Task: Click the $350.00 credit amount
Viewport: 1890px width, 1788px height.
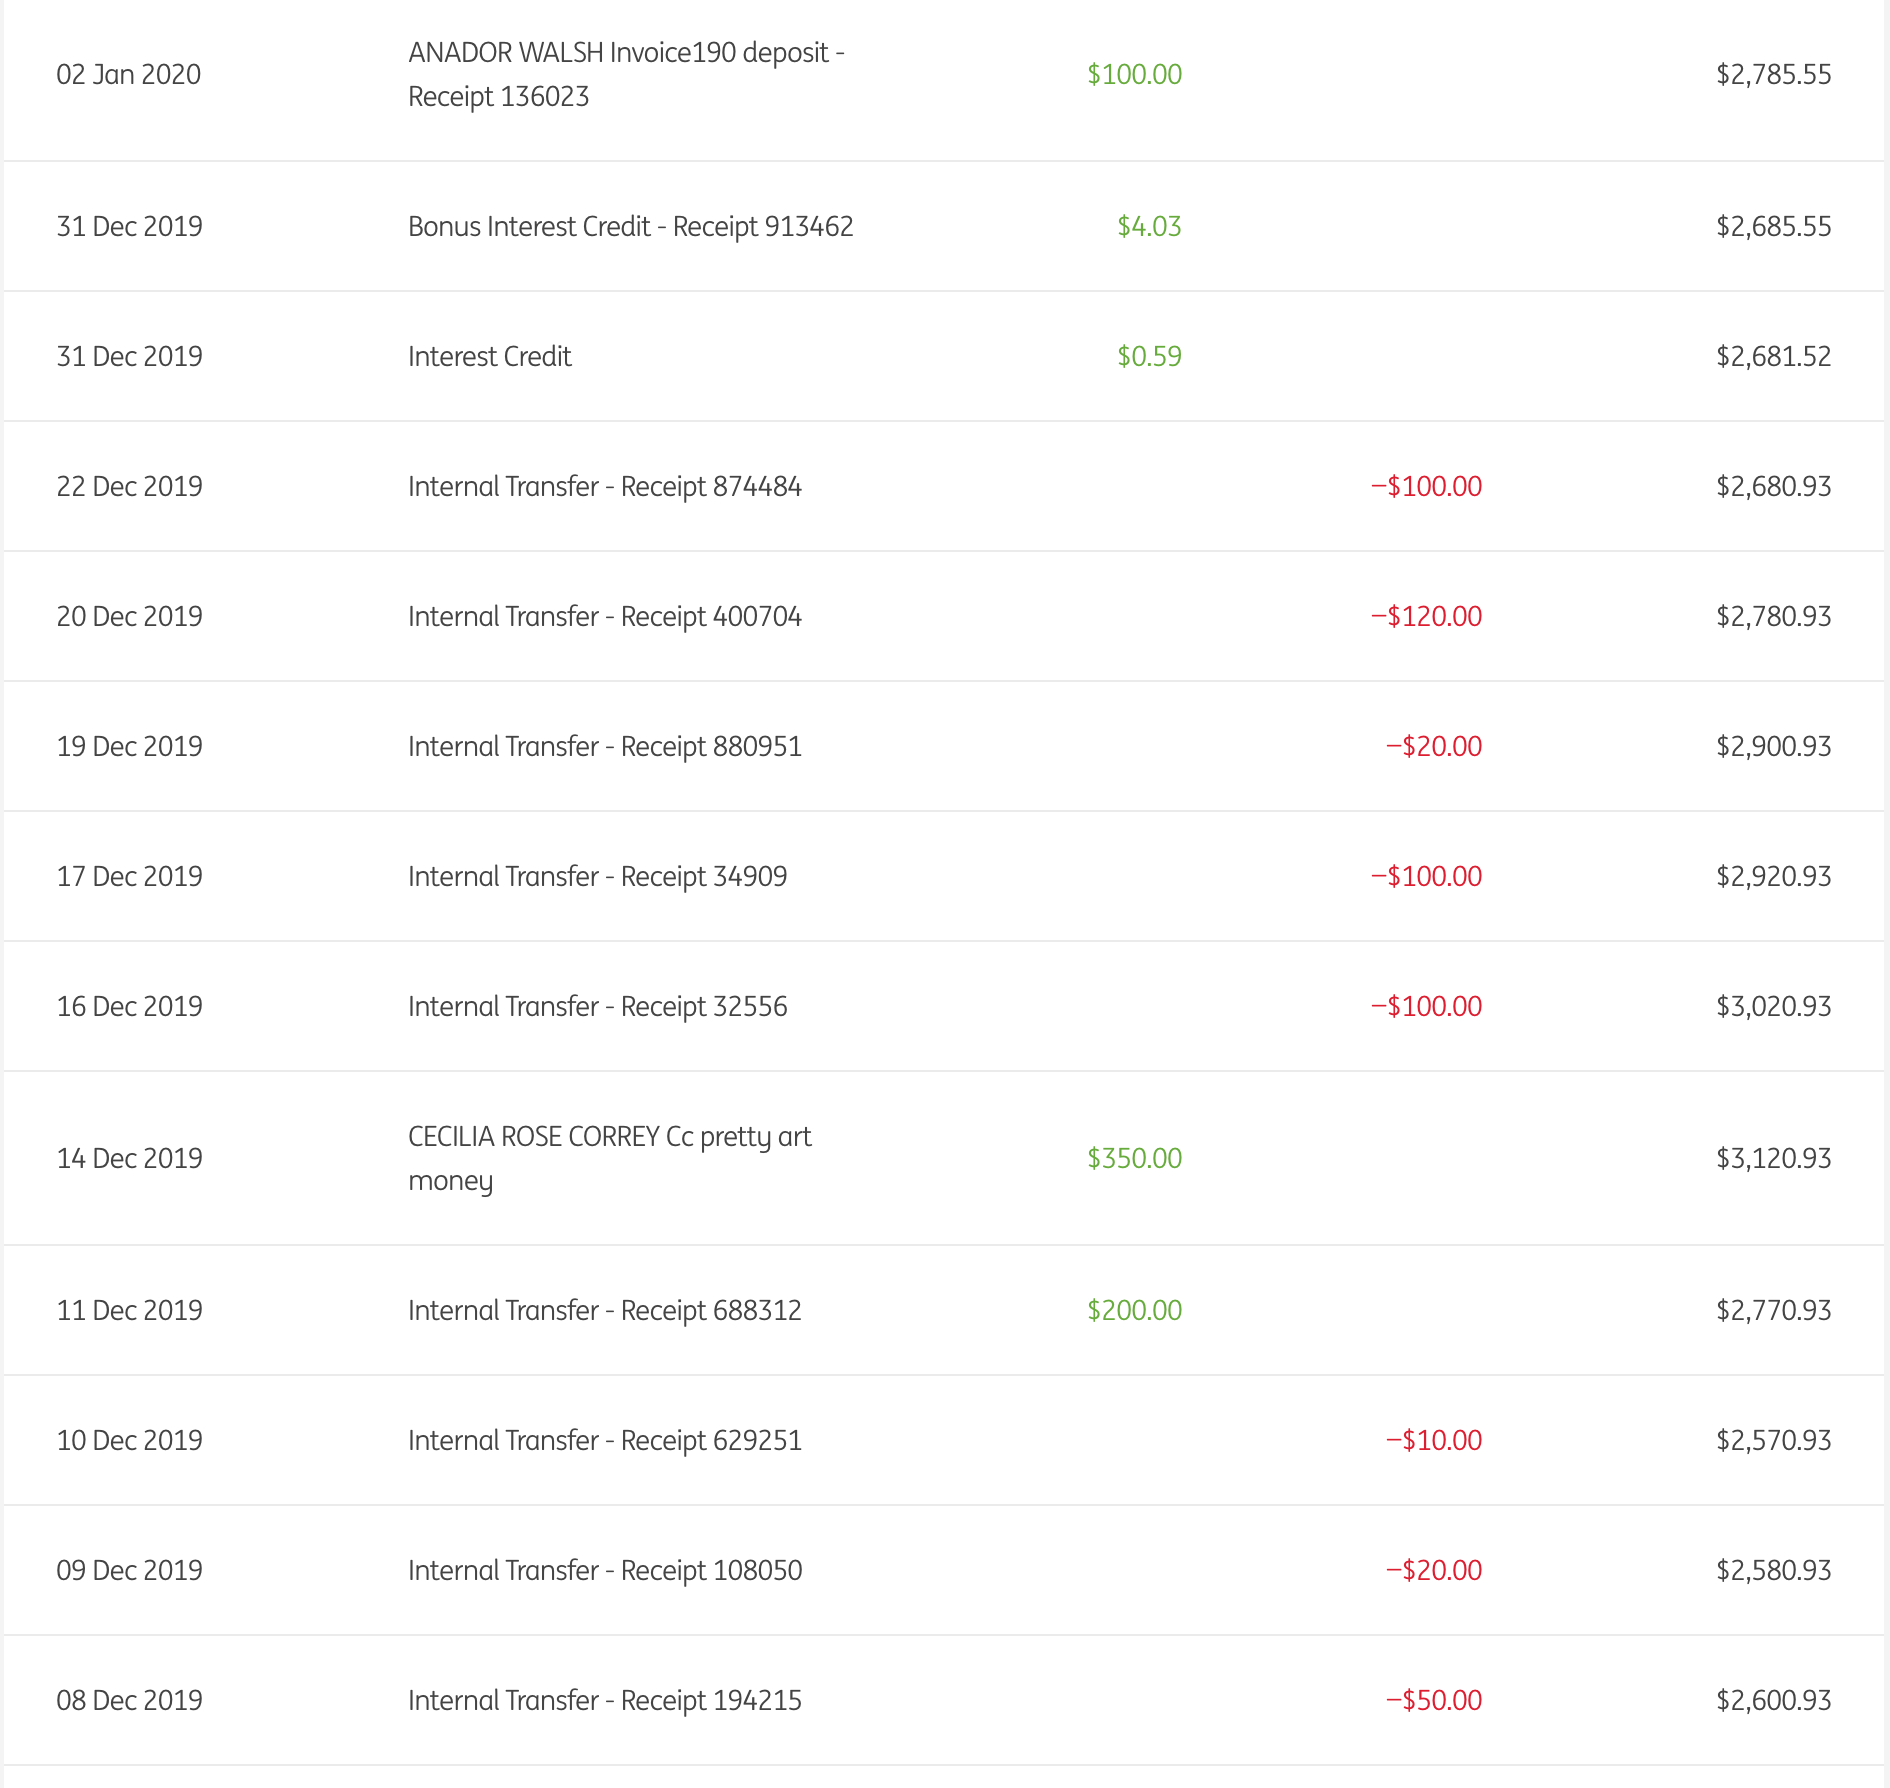Action: (x=1134, y=1158)
